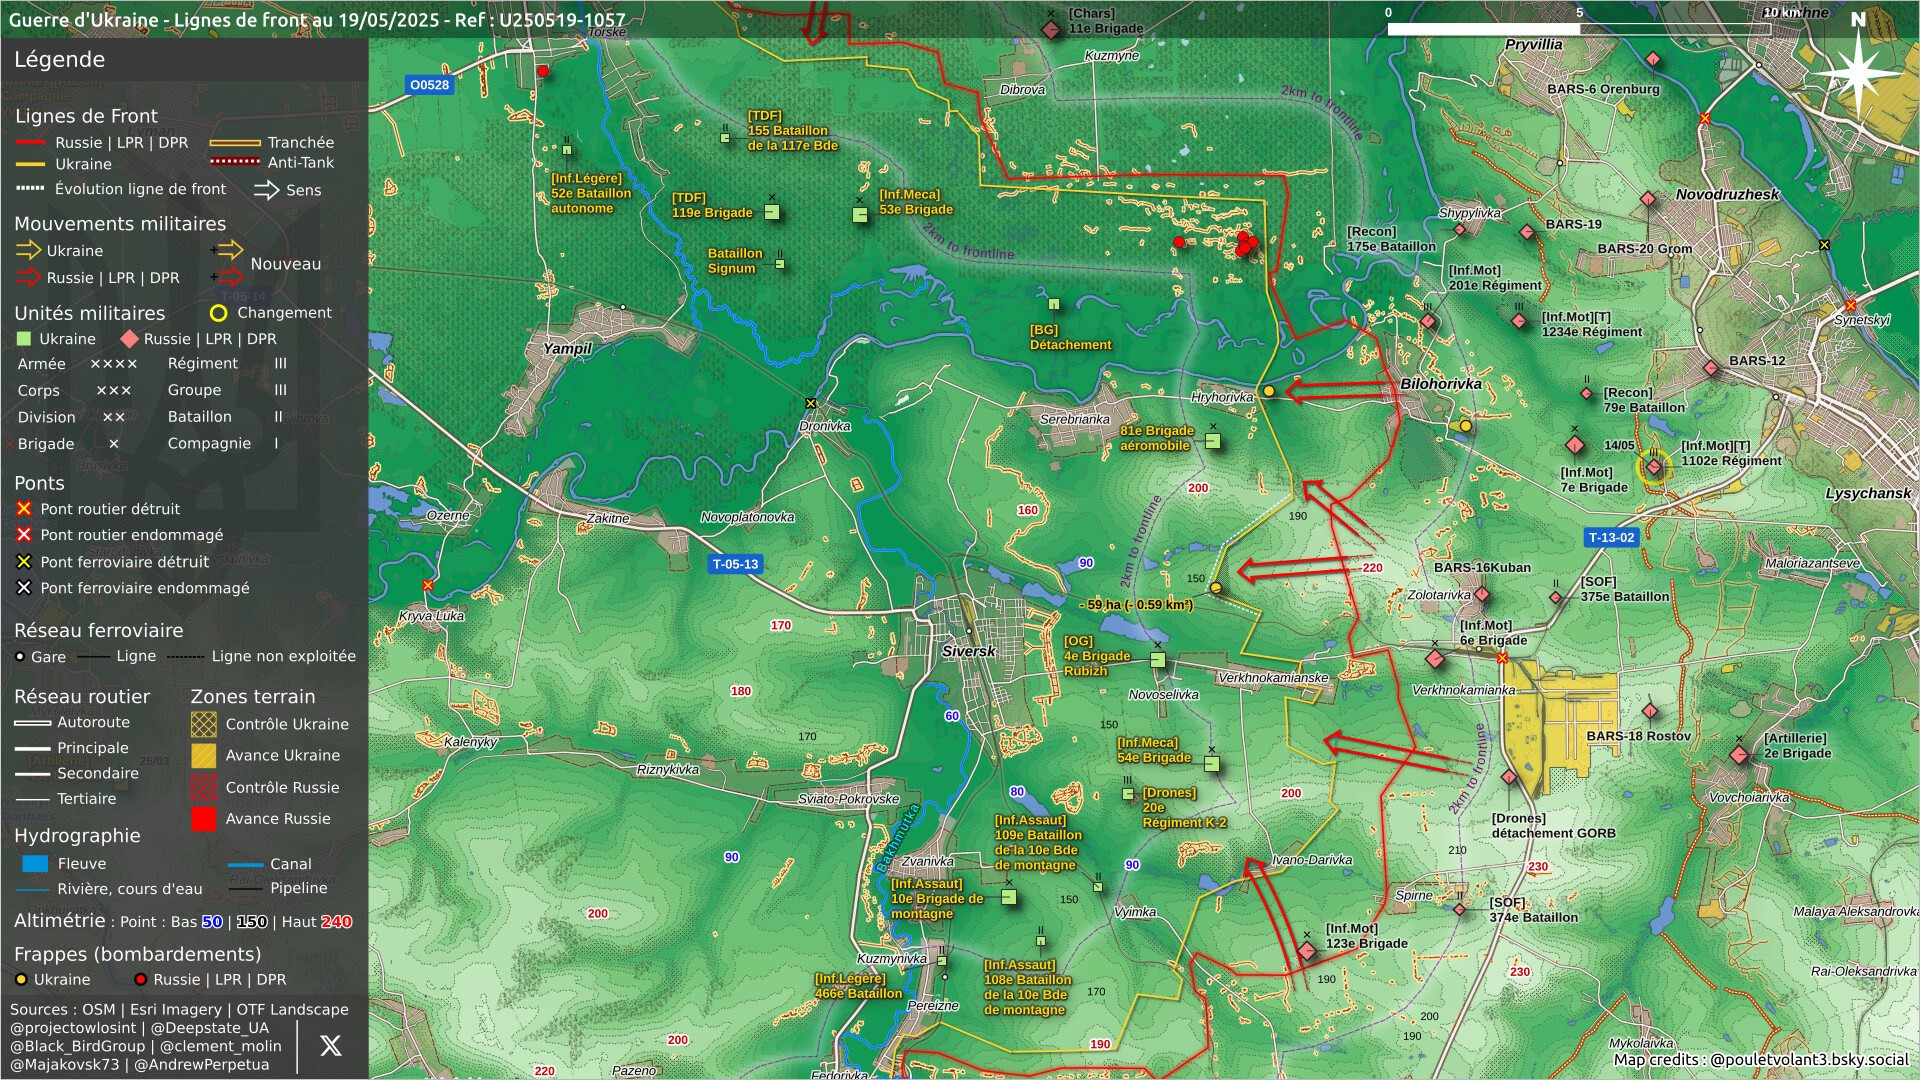Click the 11e Brigade Chars red diamond

click(x=1051, y=29)
